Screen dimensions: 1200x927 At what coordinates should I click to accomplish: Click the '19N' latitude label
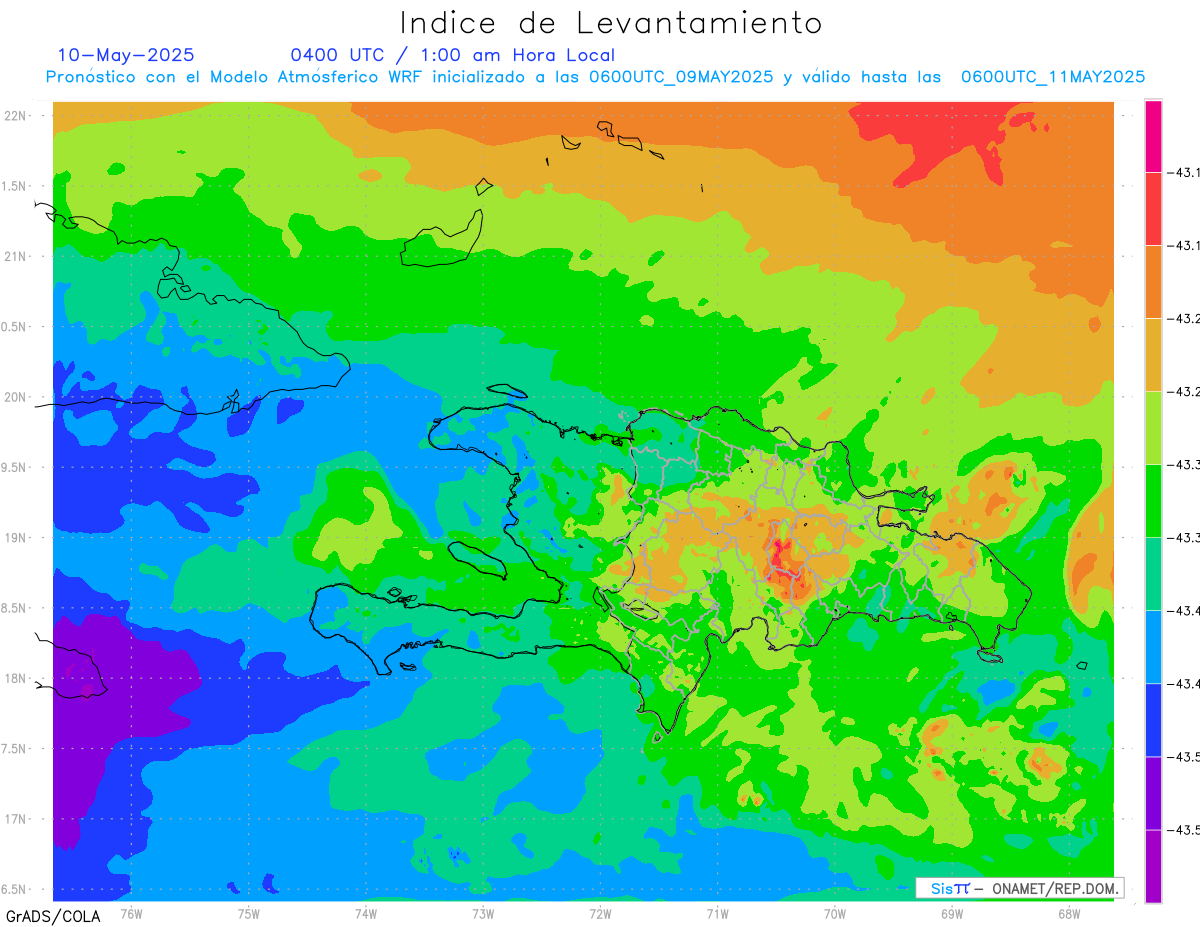tap(17, 538)
